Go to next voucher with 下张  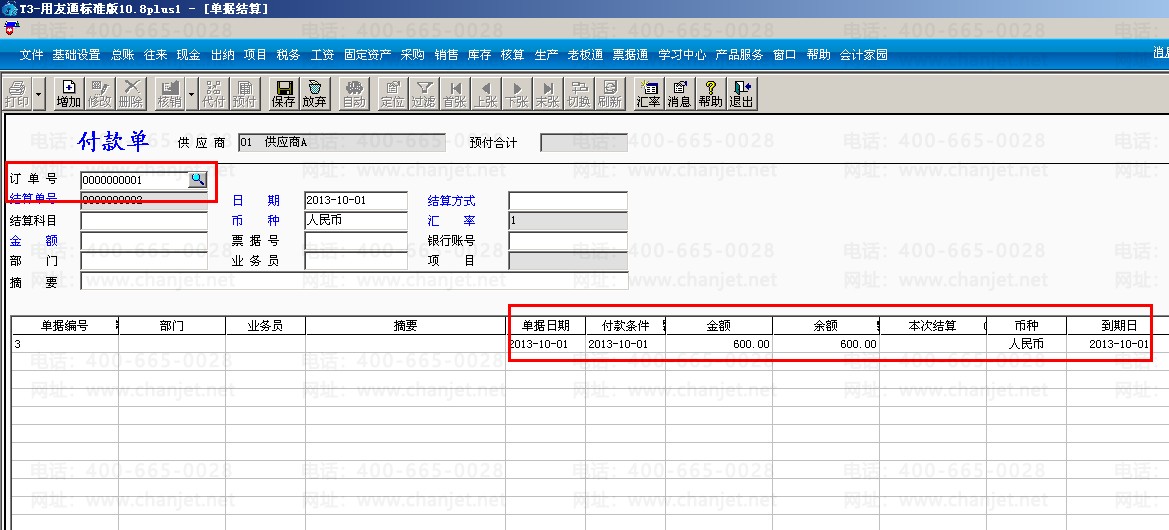pyautogui.click(x=516, y=94)
